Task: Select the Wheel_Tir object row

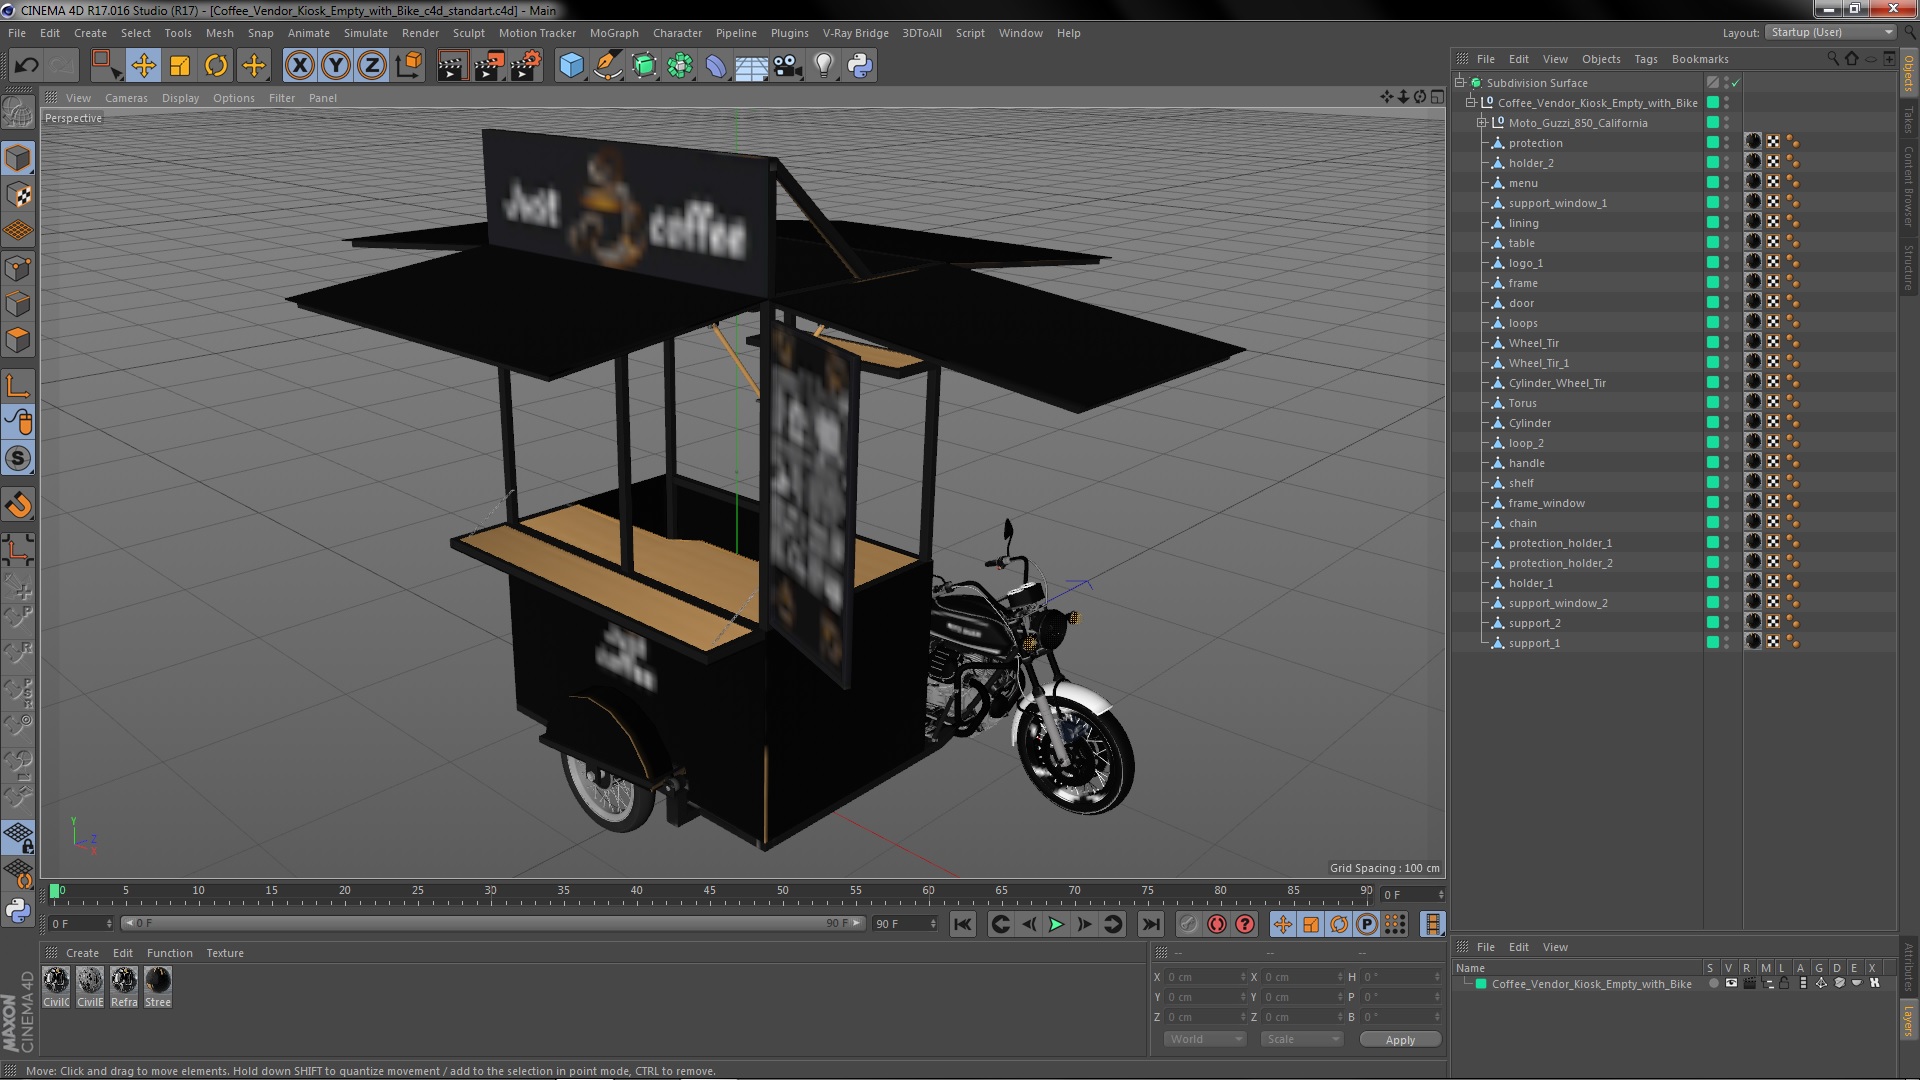Action: 1533,342
